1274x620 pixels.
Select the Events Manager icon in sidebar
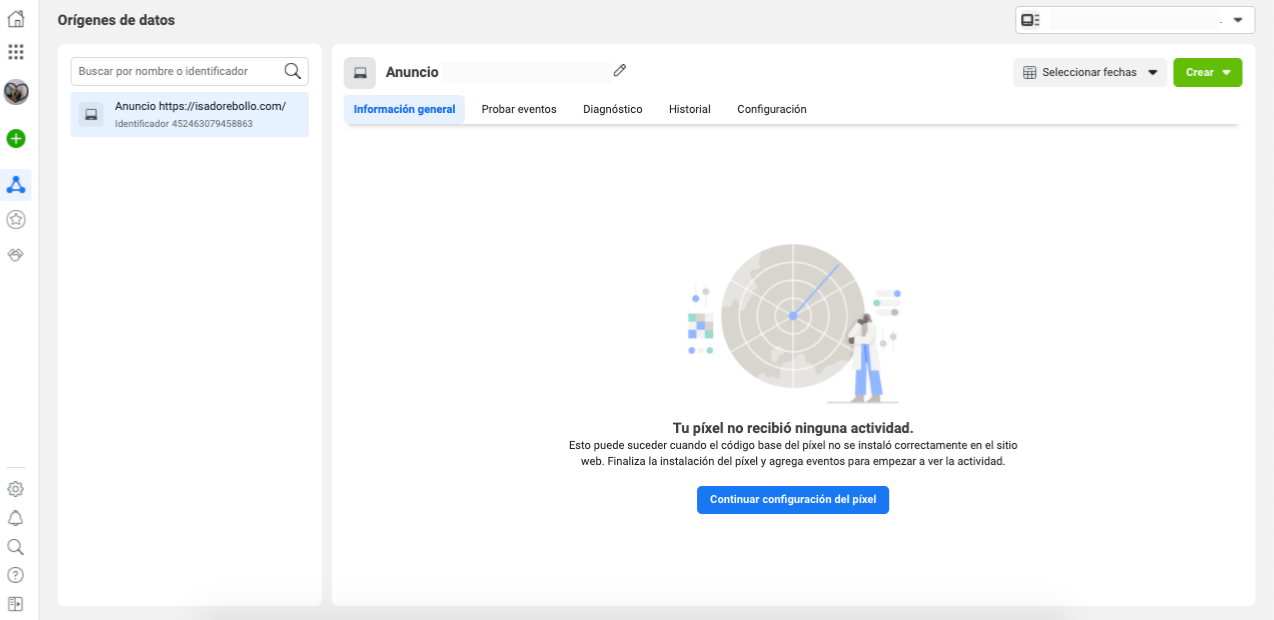(x=15, y=184)
